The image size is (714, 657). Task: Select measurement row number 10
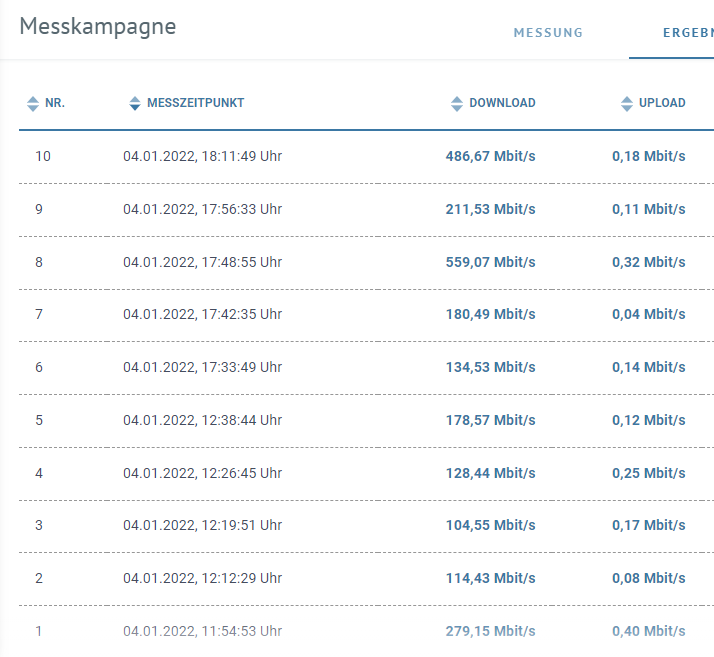[x=43, y=156]
